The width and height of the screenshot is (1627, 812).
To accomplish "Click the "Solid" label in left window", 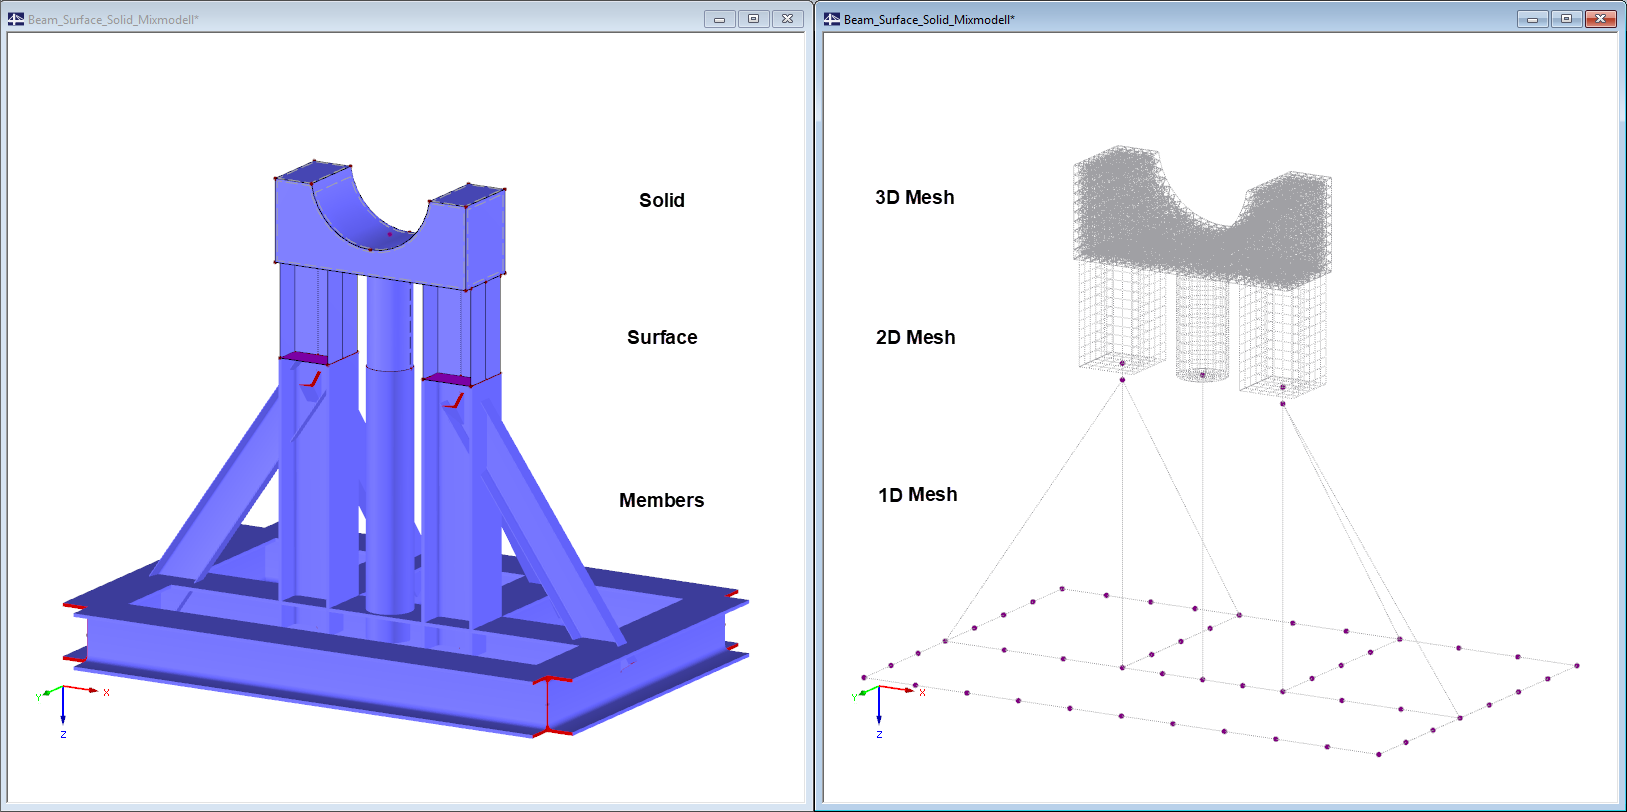I will 662,200.
